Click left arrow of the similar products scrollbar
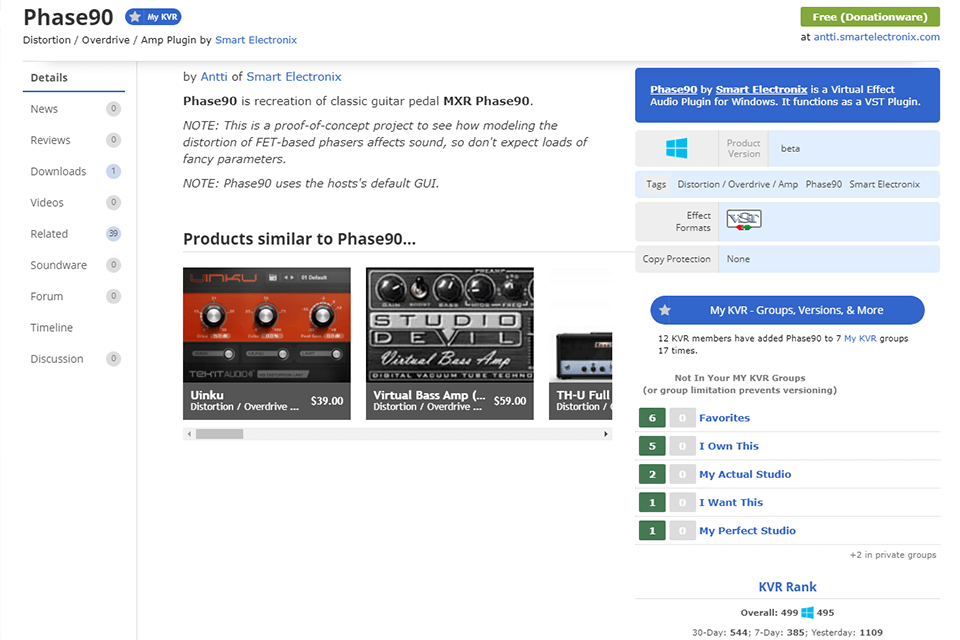The height and width of the screenshot is (640, 960). (189, 434)
